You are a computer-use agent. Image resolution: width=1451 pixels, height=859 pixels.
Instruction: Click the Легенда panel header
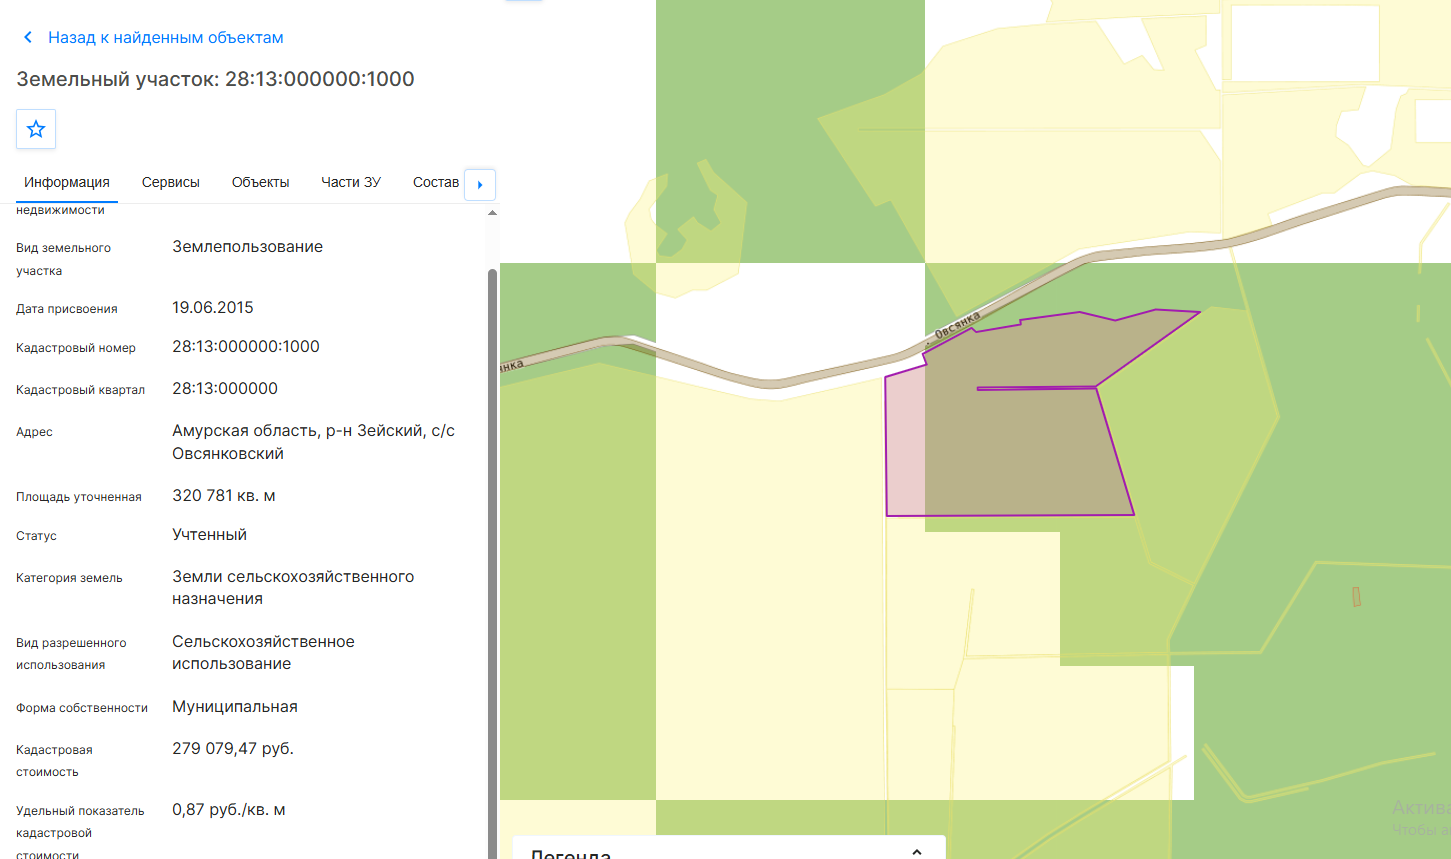tap(729, 849)
